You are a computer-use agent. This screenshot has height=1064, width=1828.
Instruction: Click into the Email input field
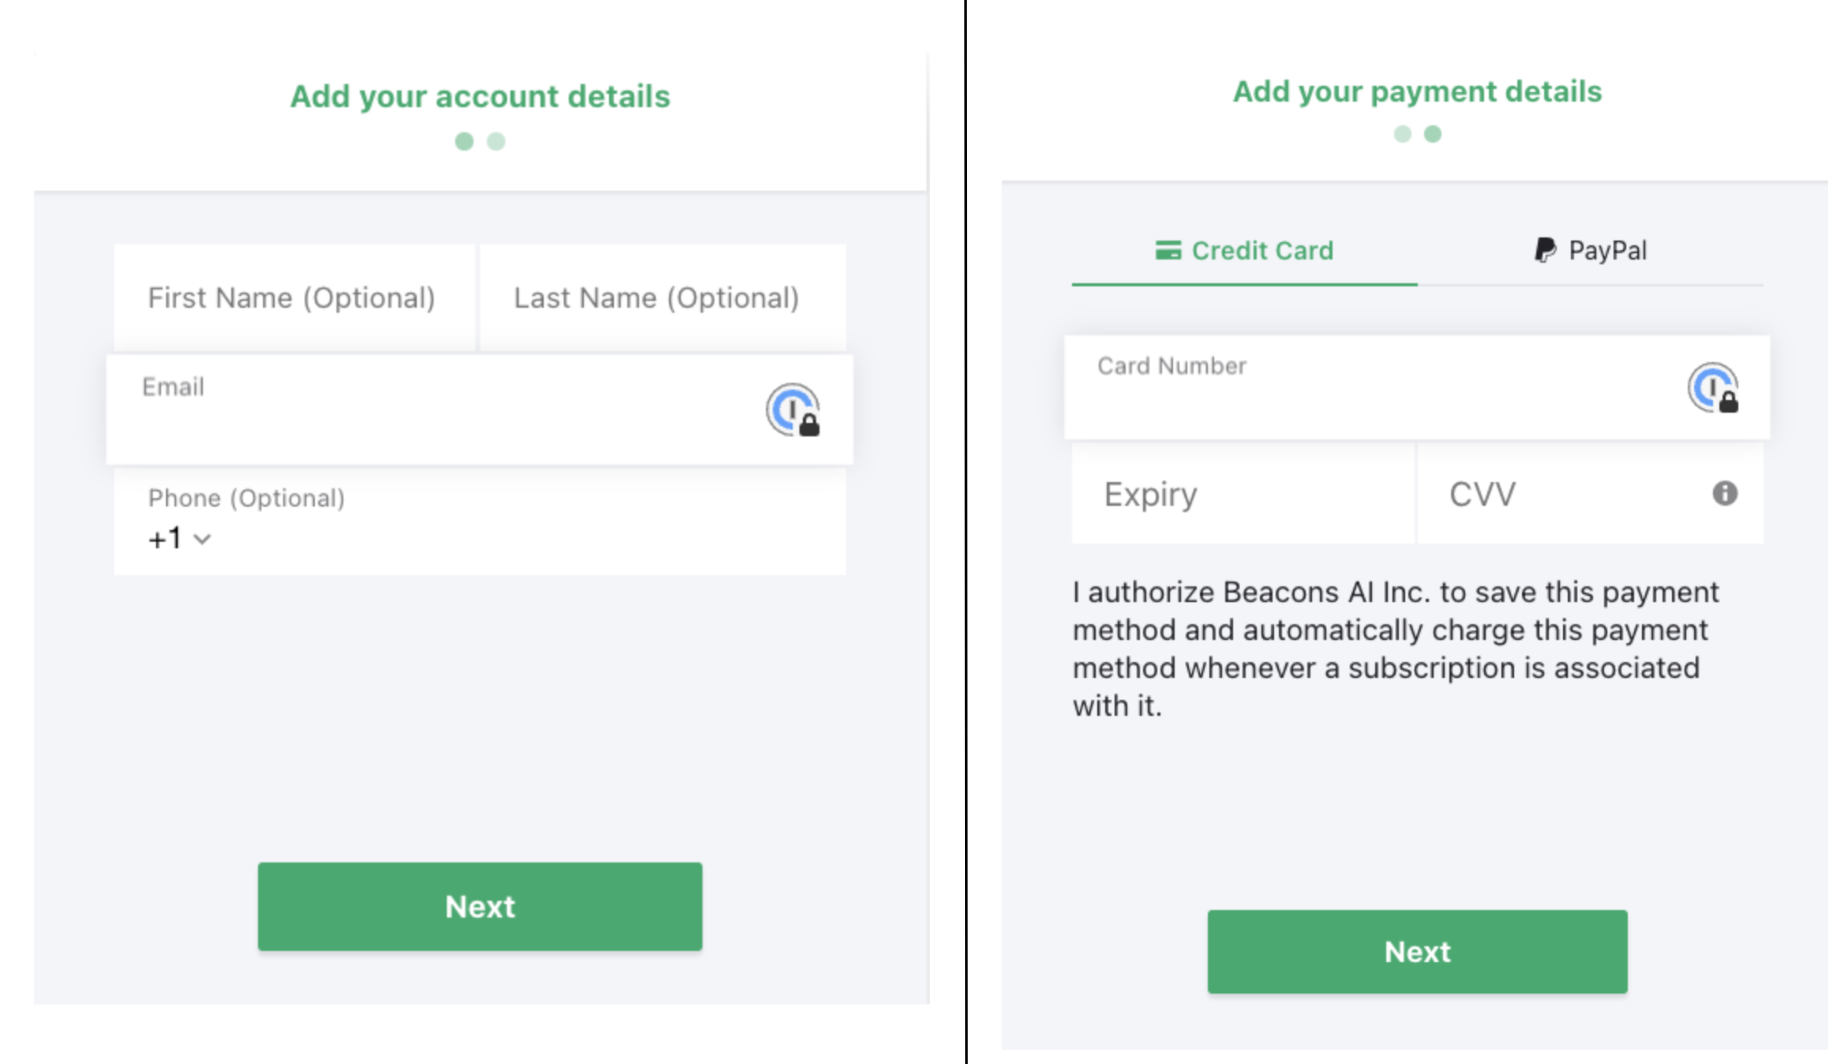point(480,409)
